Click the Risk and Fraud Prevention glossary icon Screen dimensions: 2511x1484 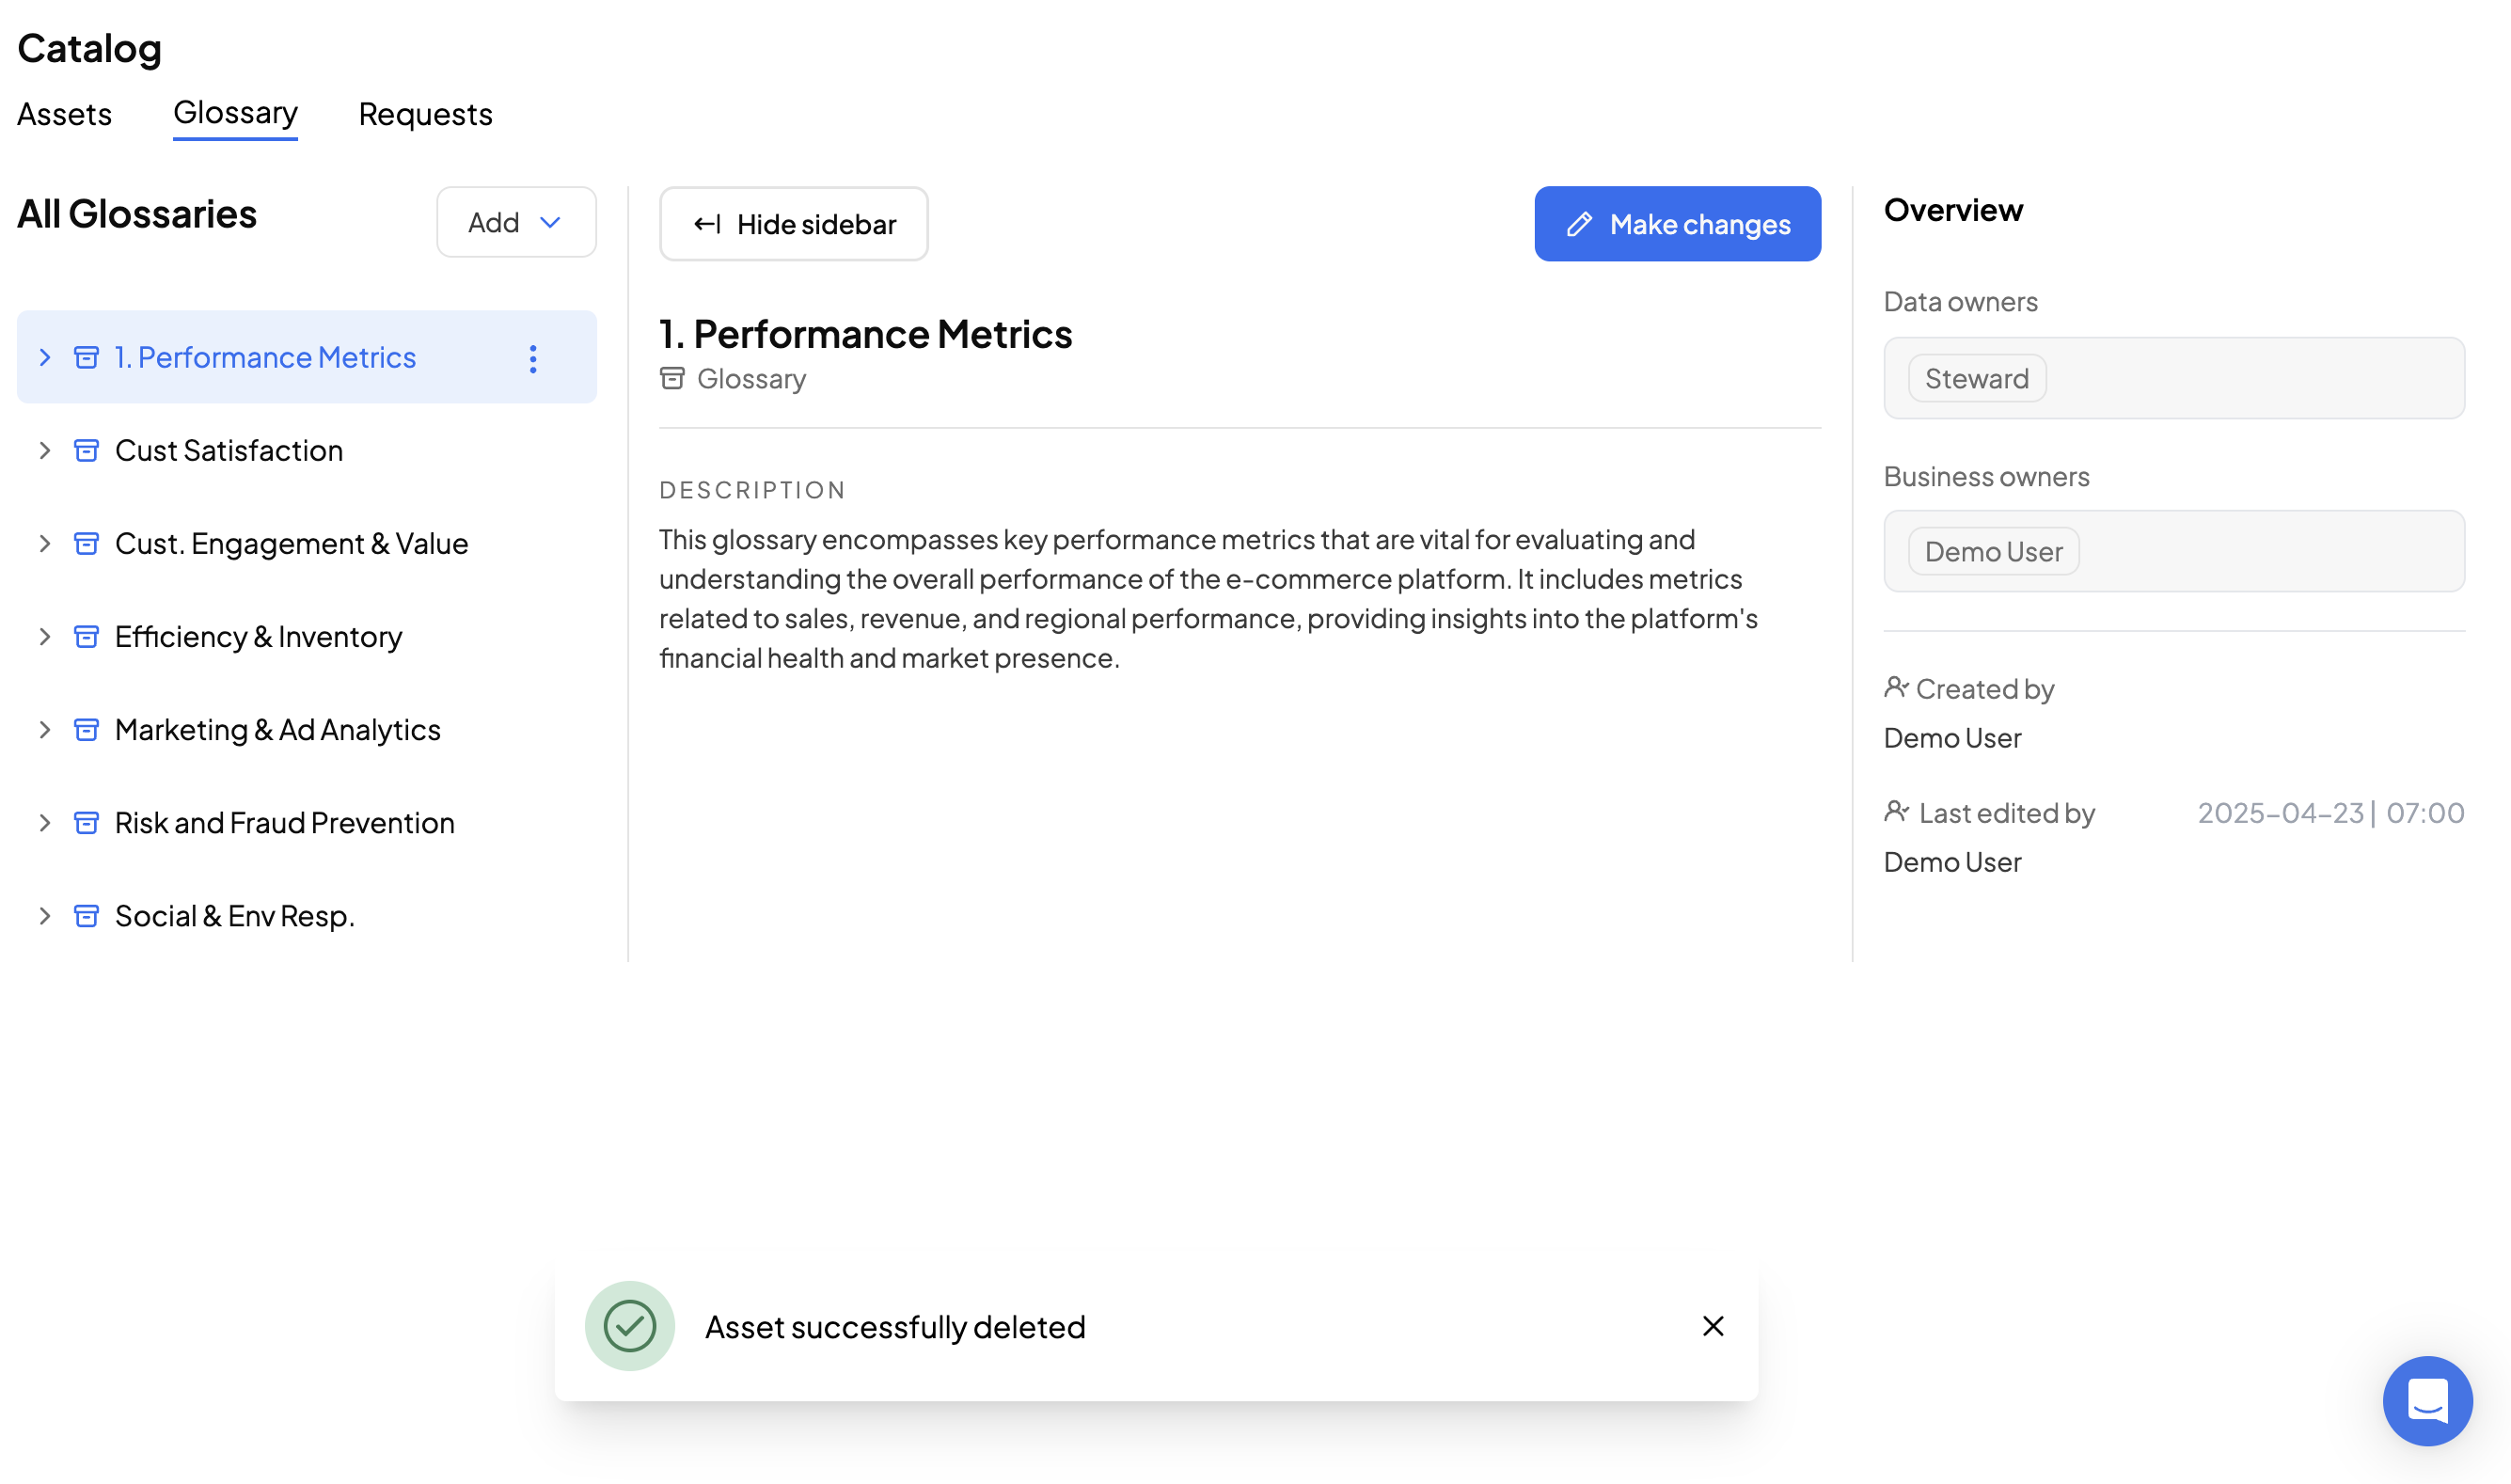(x=87, y=822)
